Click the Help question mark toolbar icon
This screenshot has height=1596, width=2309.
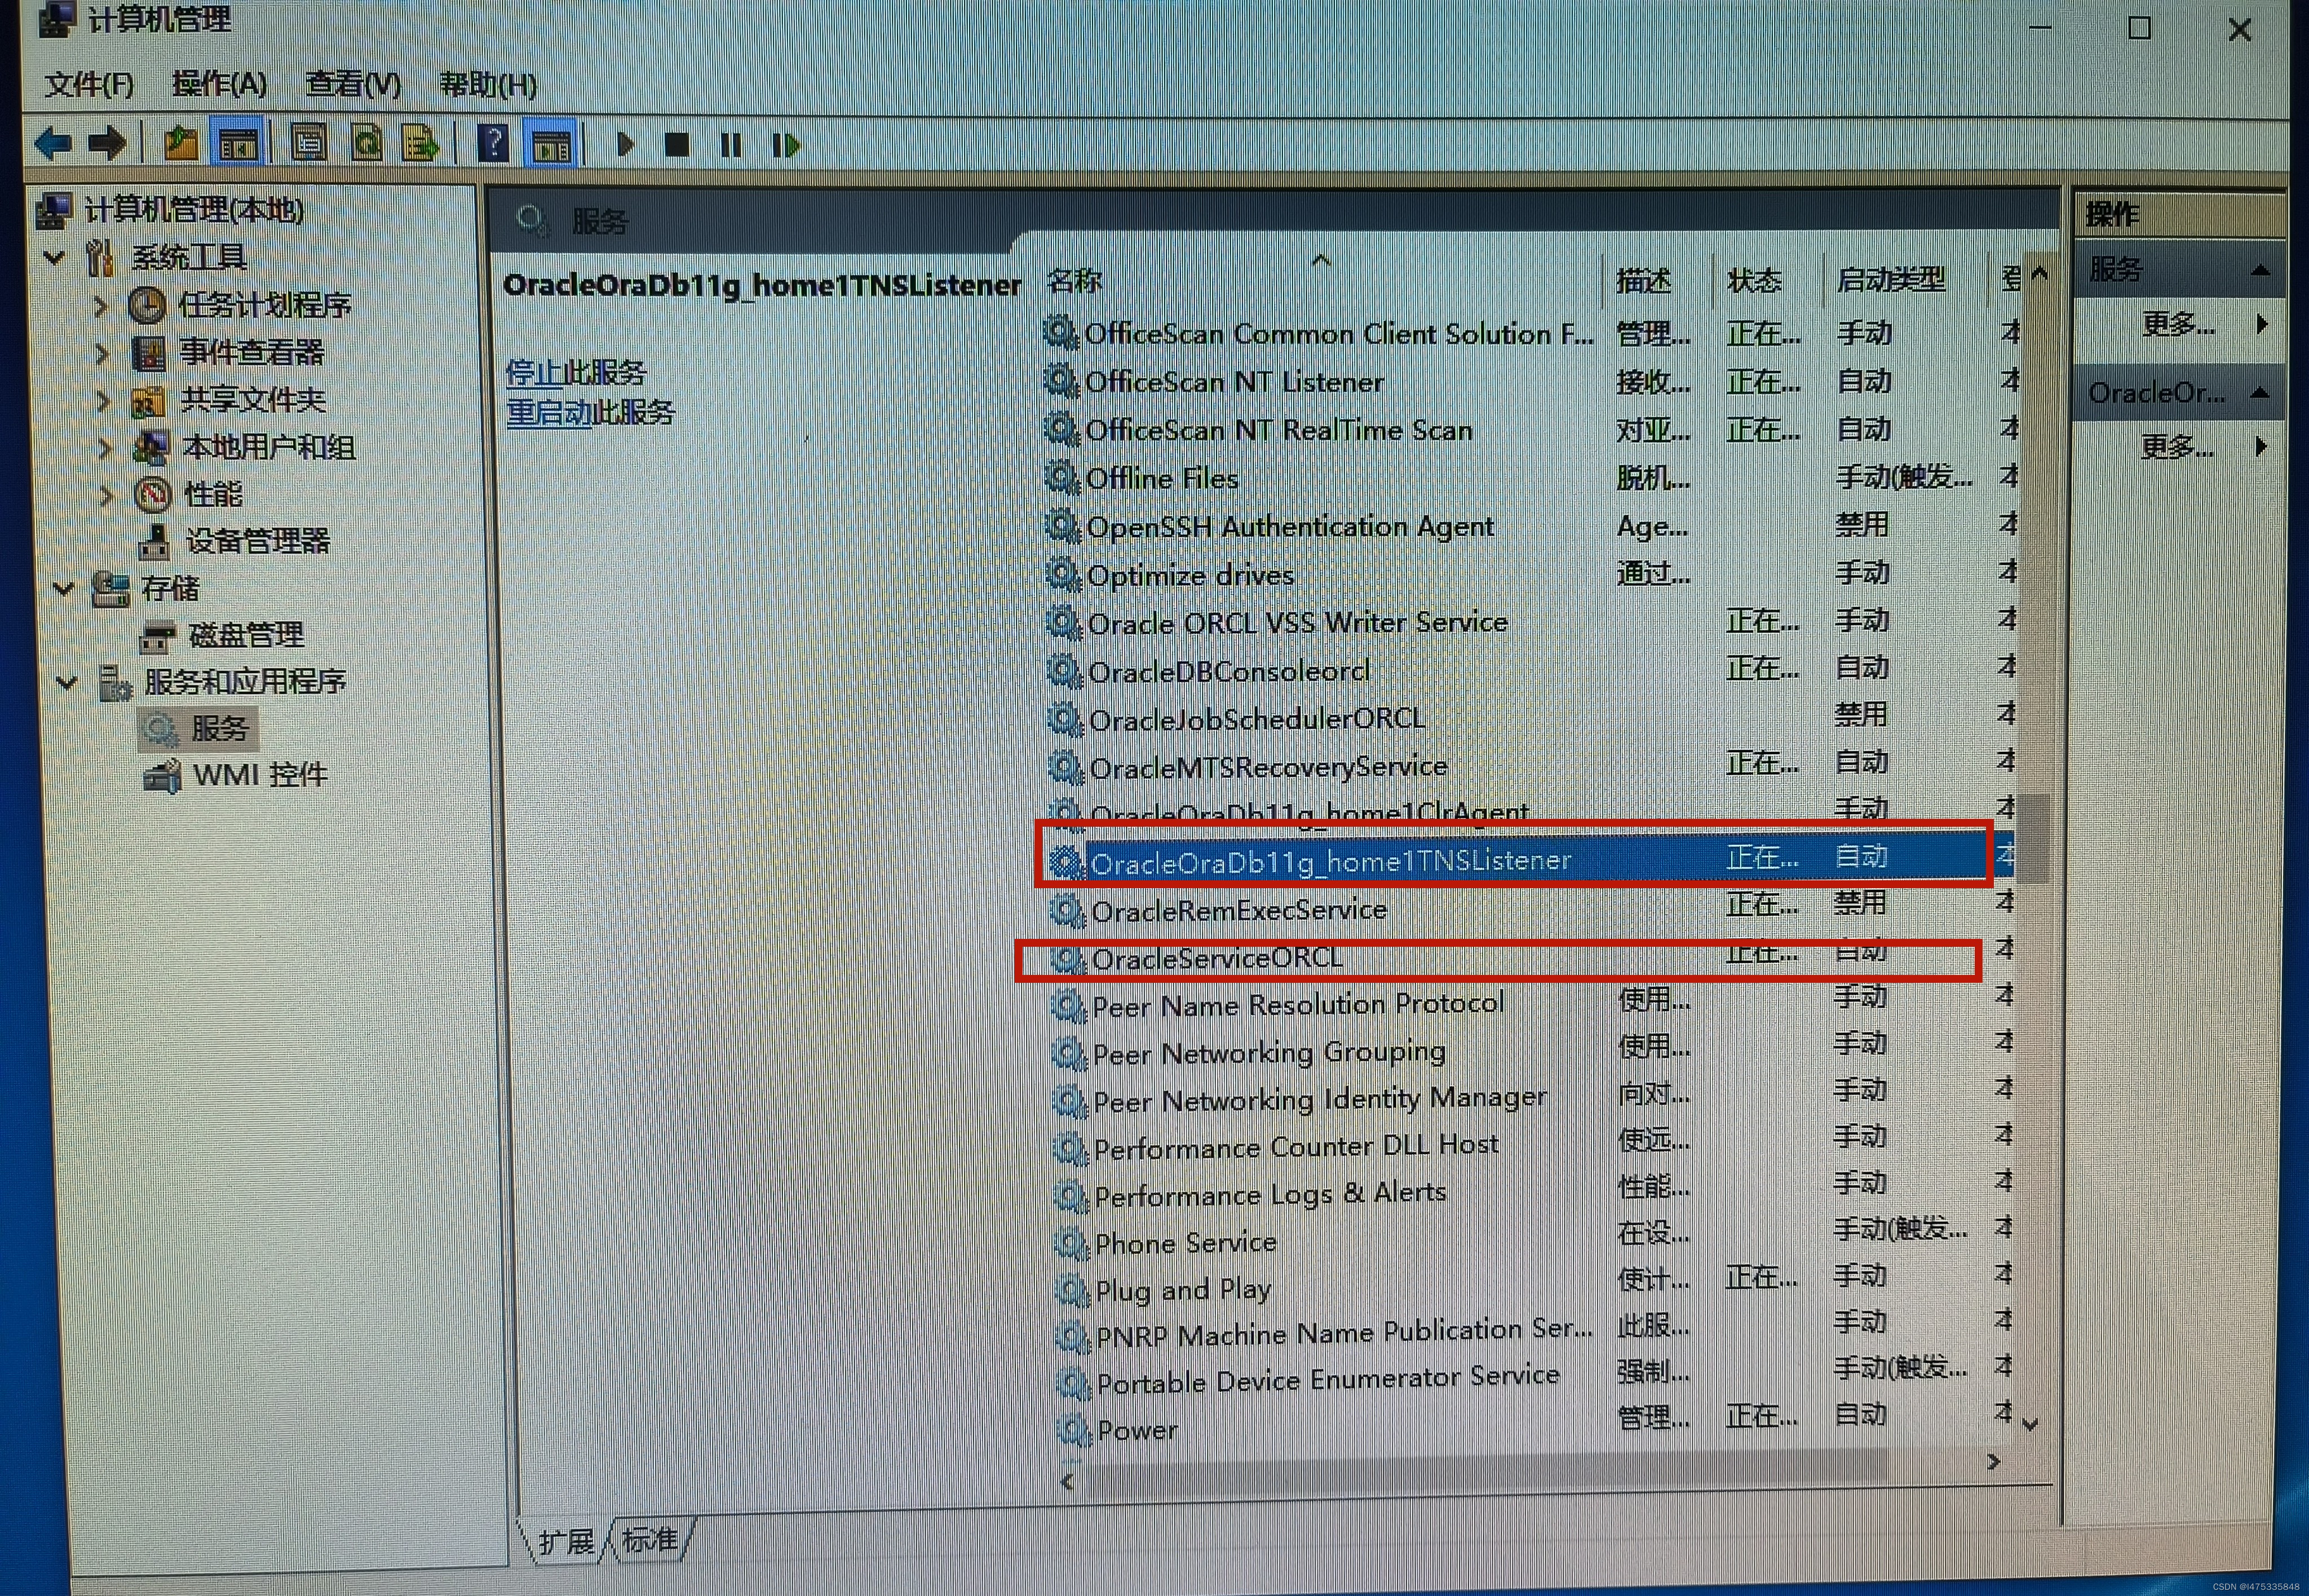pos(493,145)
